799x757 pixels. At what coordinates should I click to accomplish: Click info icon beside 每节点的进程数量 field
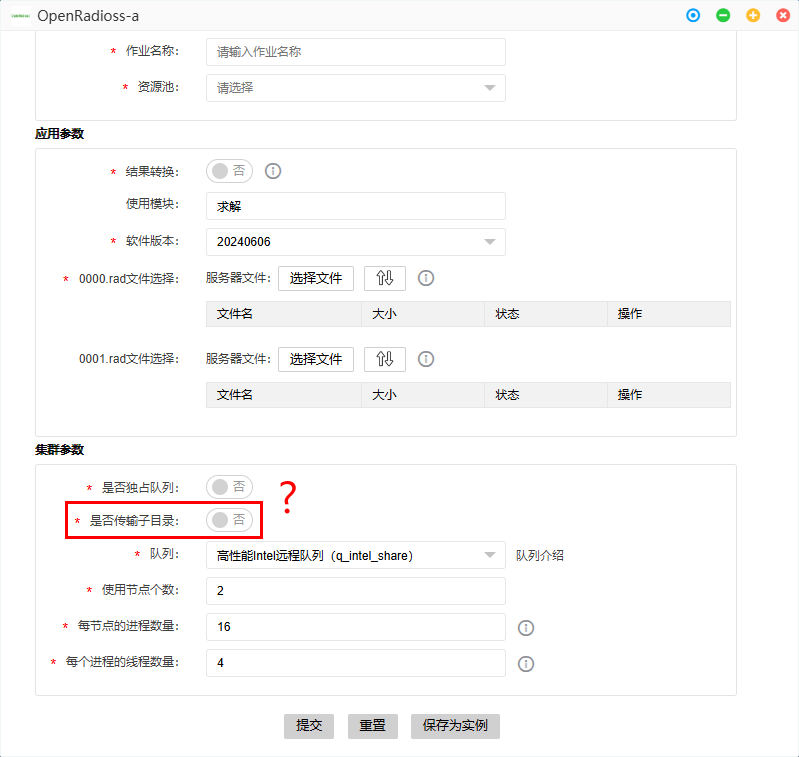click(x=526, y=628)
